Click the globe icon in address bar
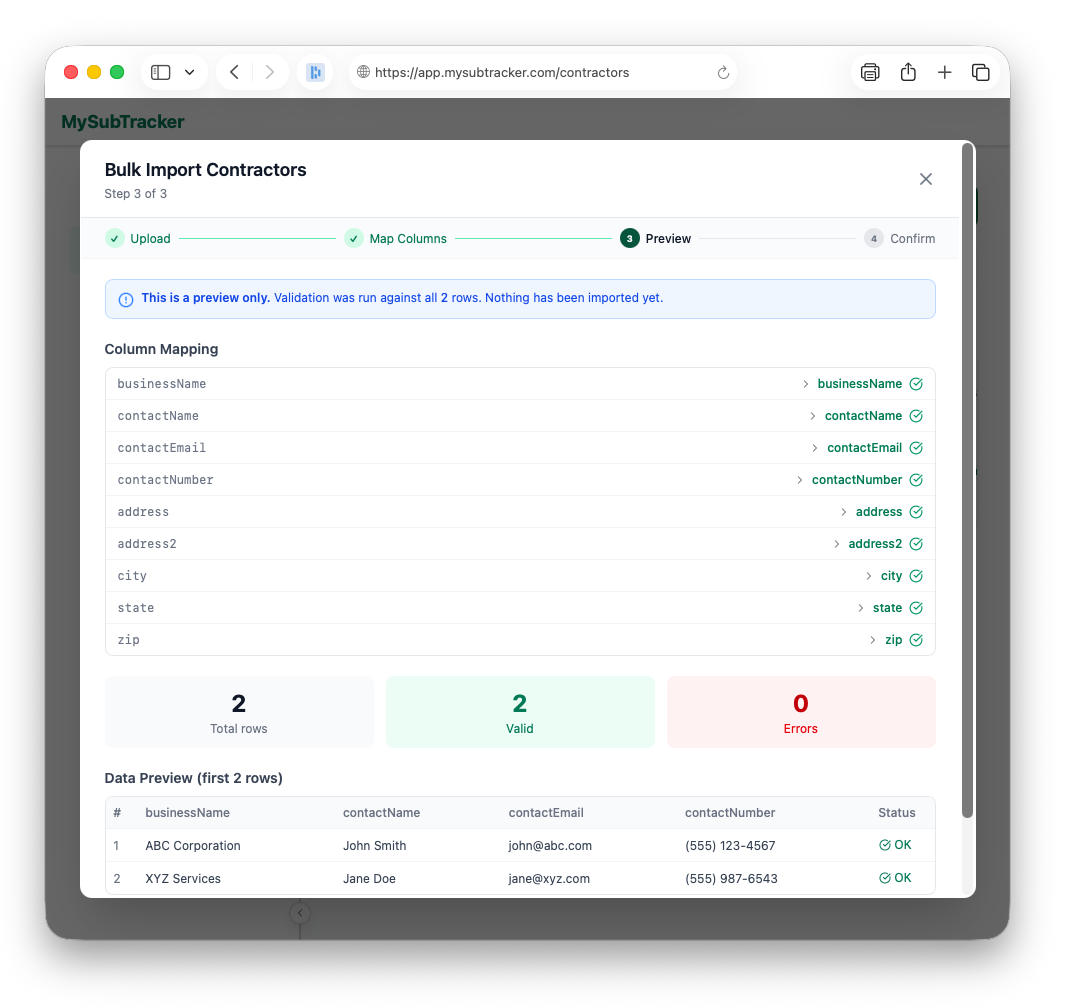1070x1008 pixels. pyautogui.click(x=364, y=72)
